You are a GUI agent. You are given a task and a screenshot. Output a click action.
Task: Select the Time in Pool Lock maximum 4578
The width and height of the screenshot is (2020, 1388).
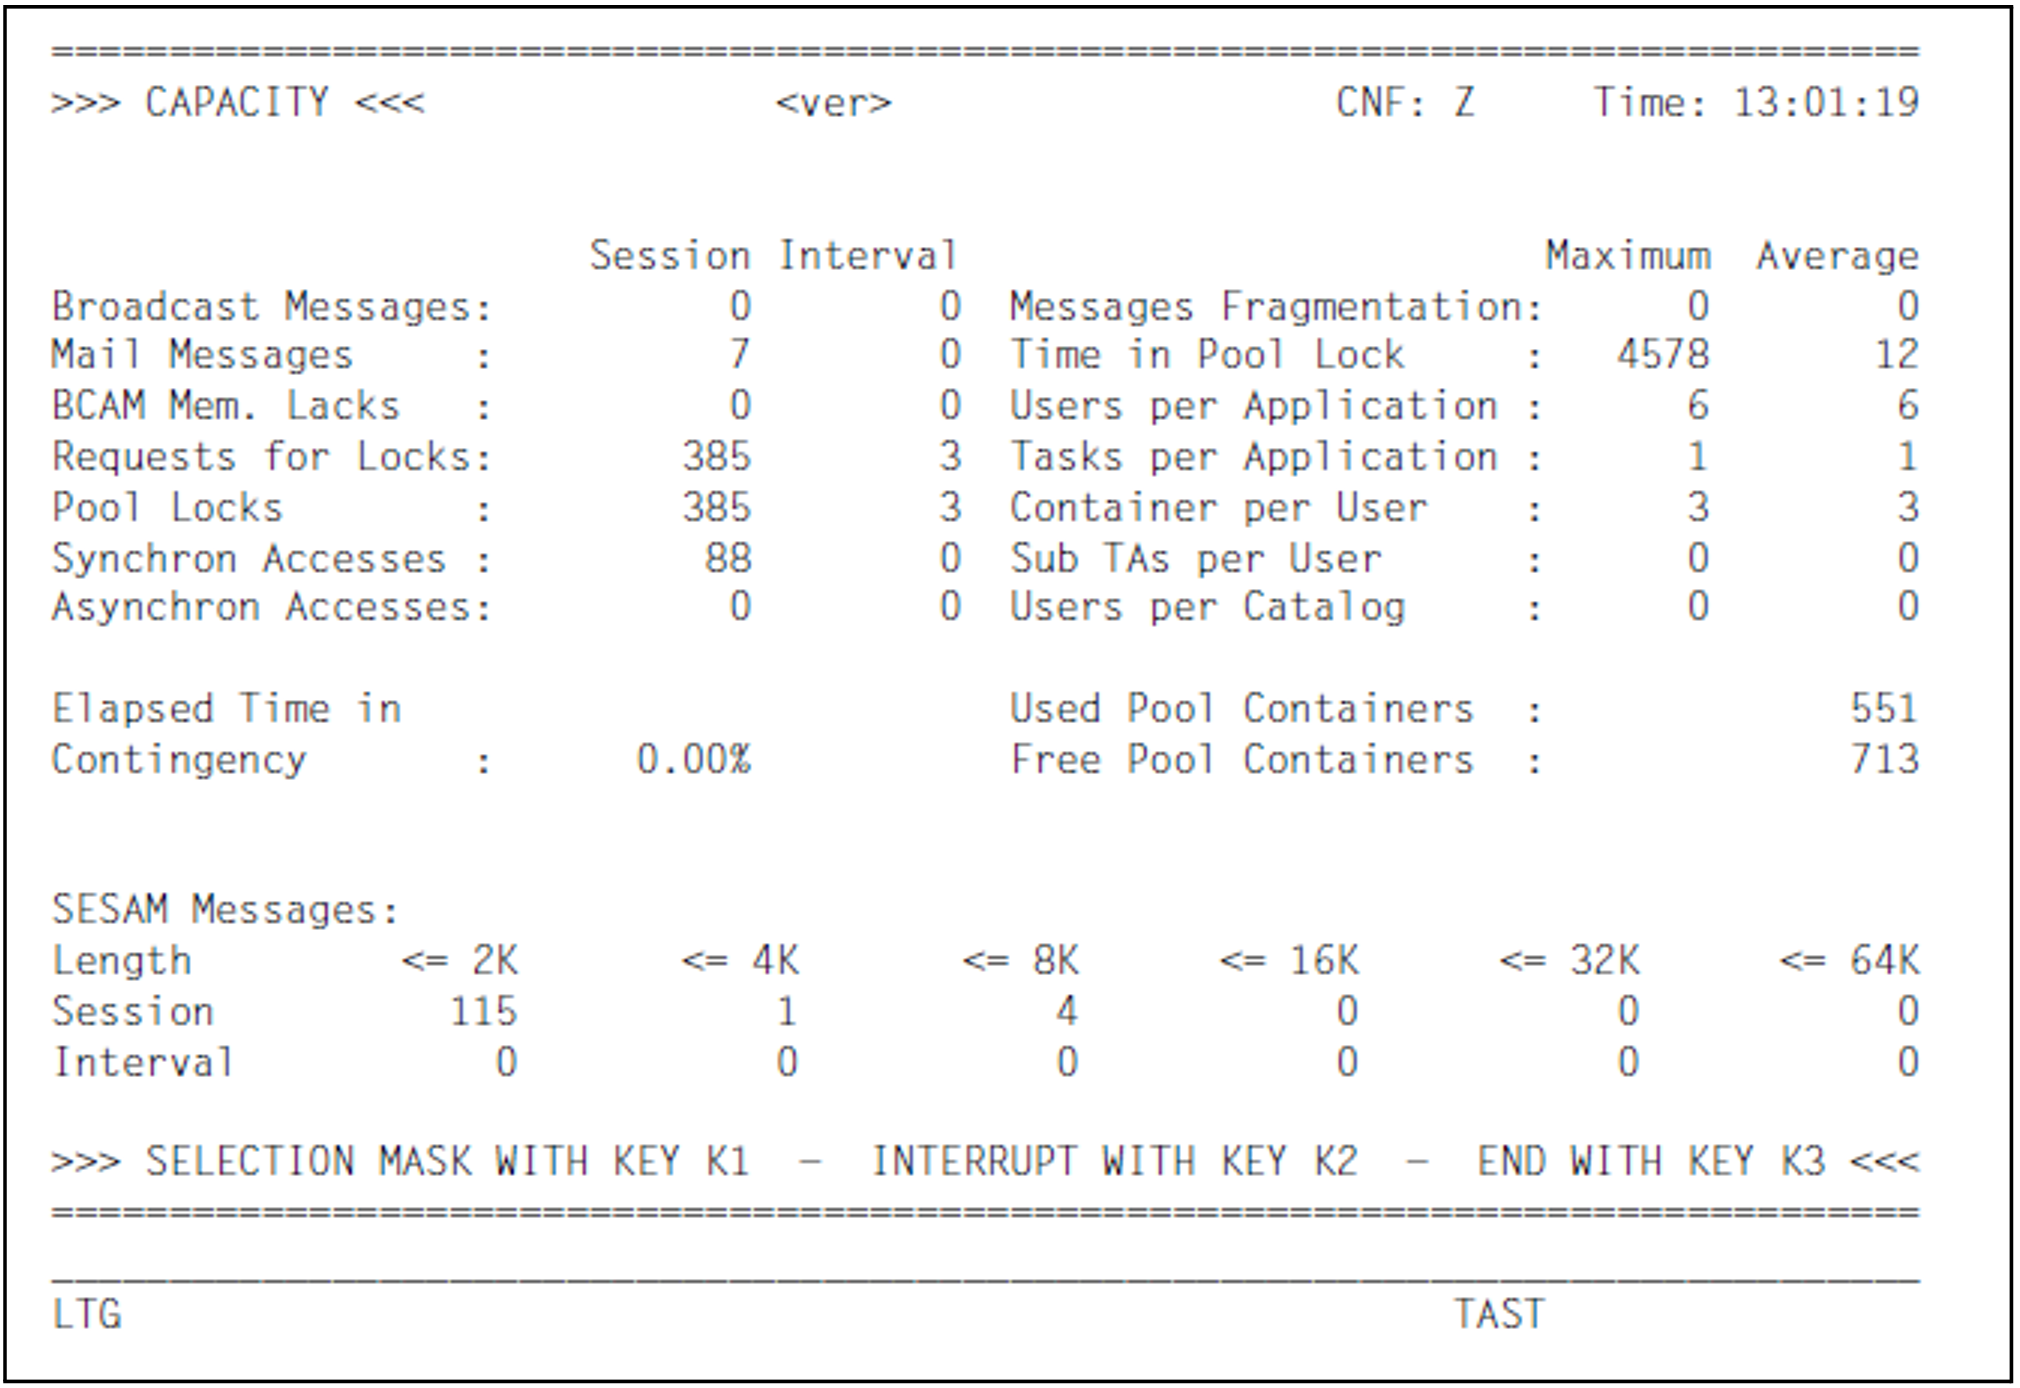pyautogui.click(x=1663, y=354)
